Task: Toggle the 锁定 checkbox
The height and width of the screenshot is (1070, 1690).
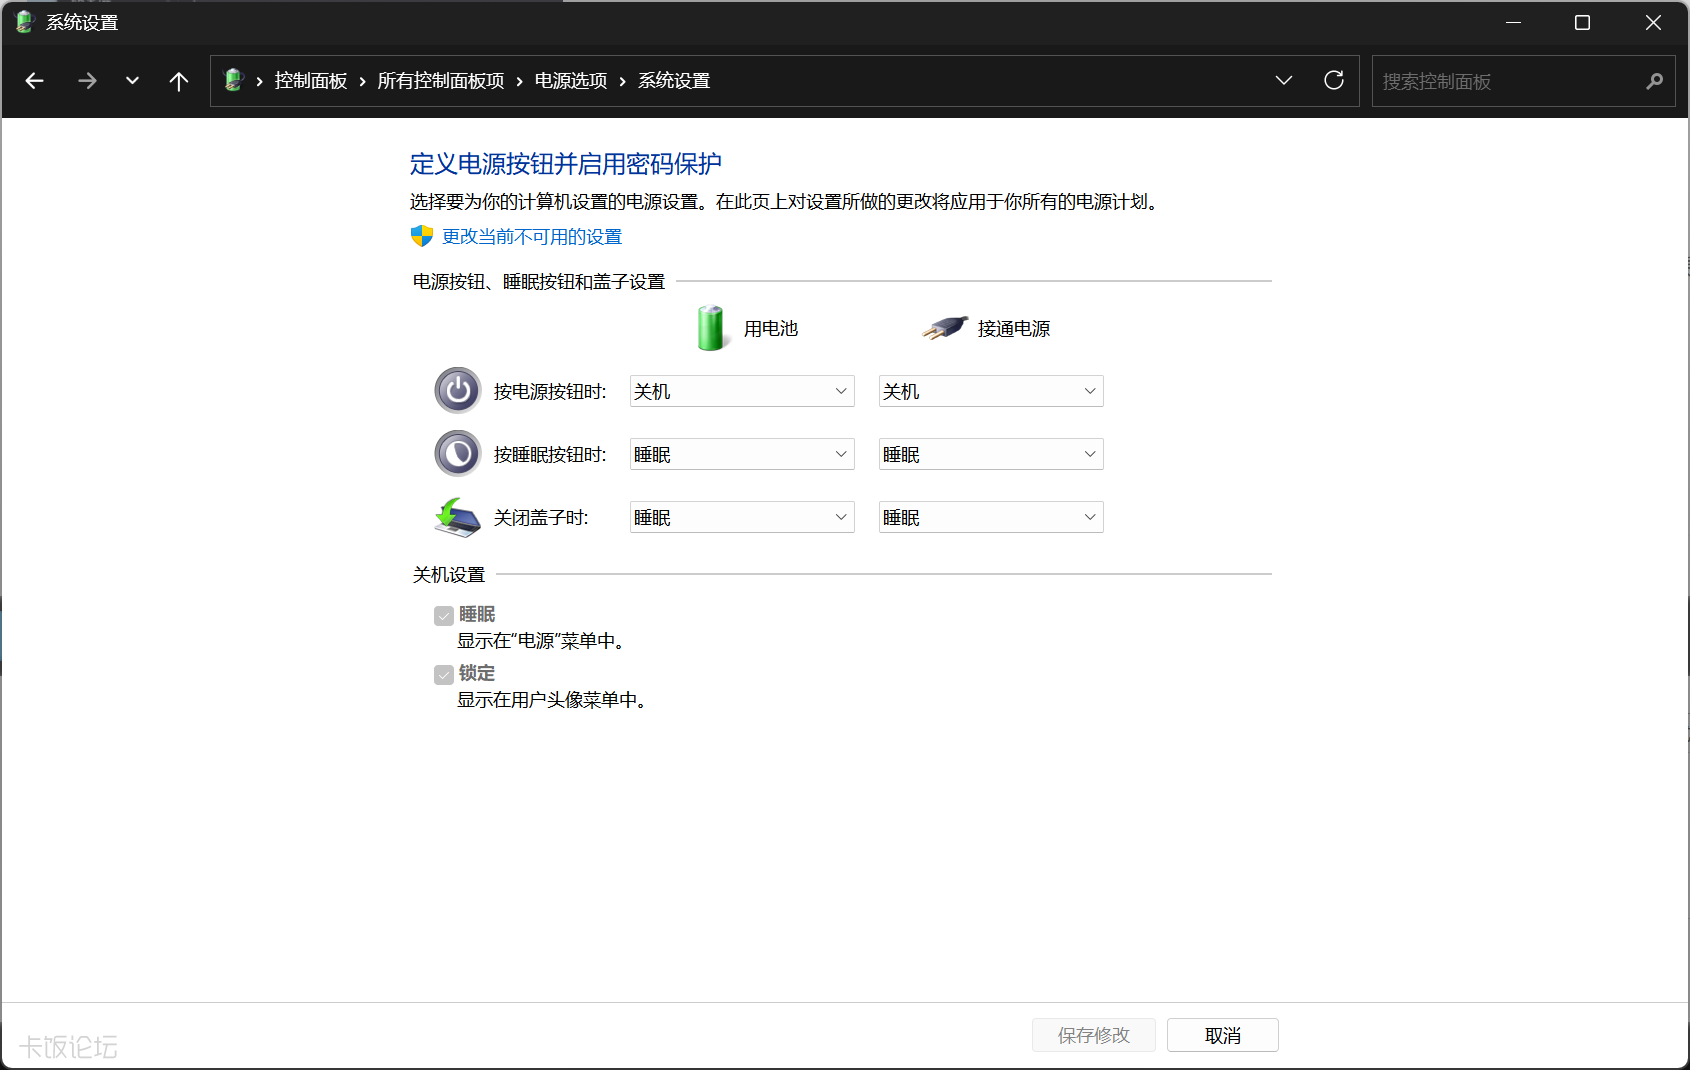Action: coord(444,675)
